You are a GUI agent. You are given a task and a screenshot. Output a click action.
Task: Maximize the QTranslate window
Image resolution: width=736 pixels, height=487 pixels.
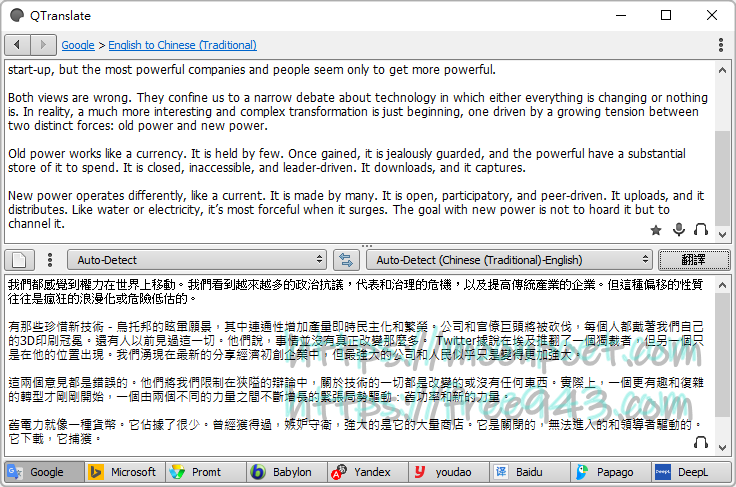tap(666, 15)
